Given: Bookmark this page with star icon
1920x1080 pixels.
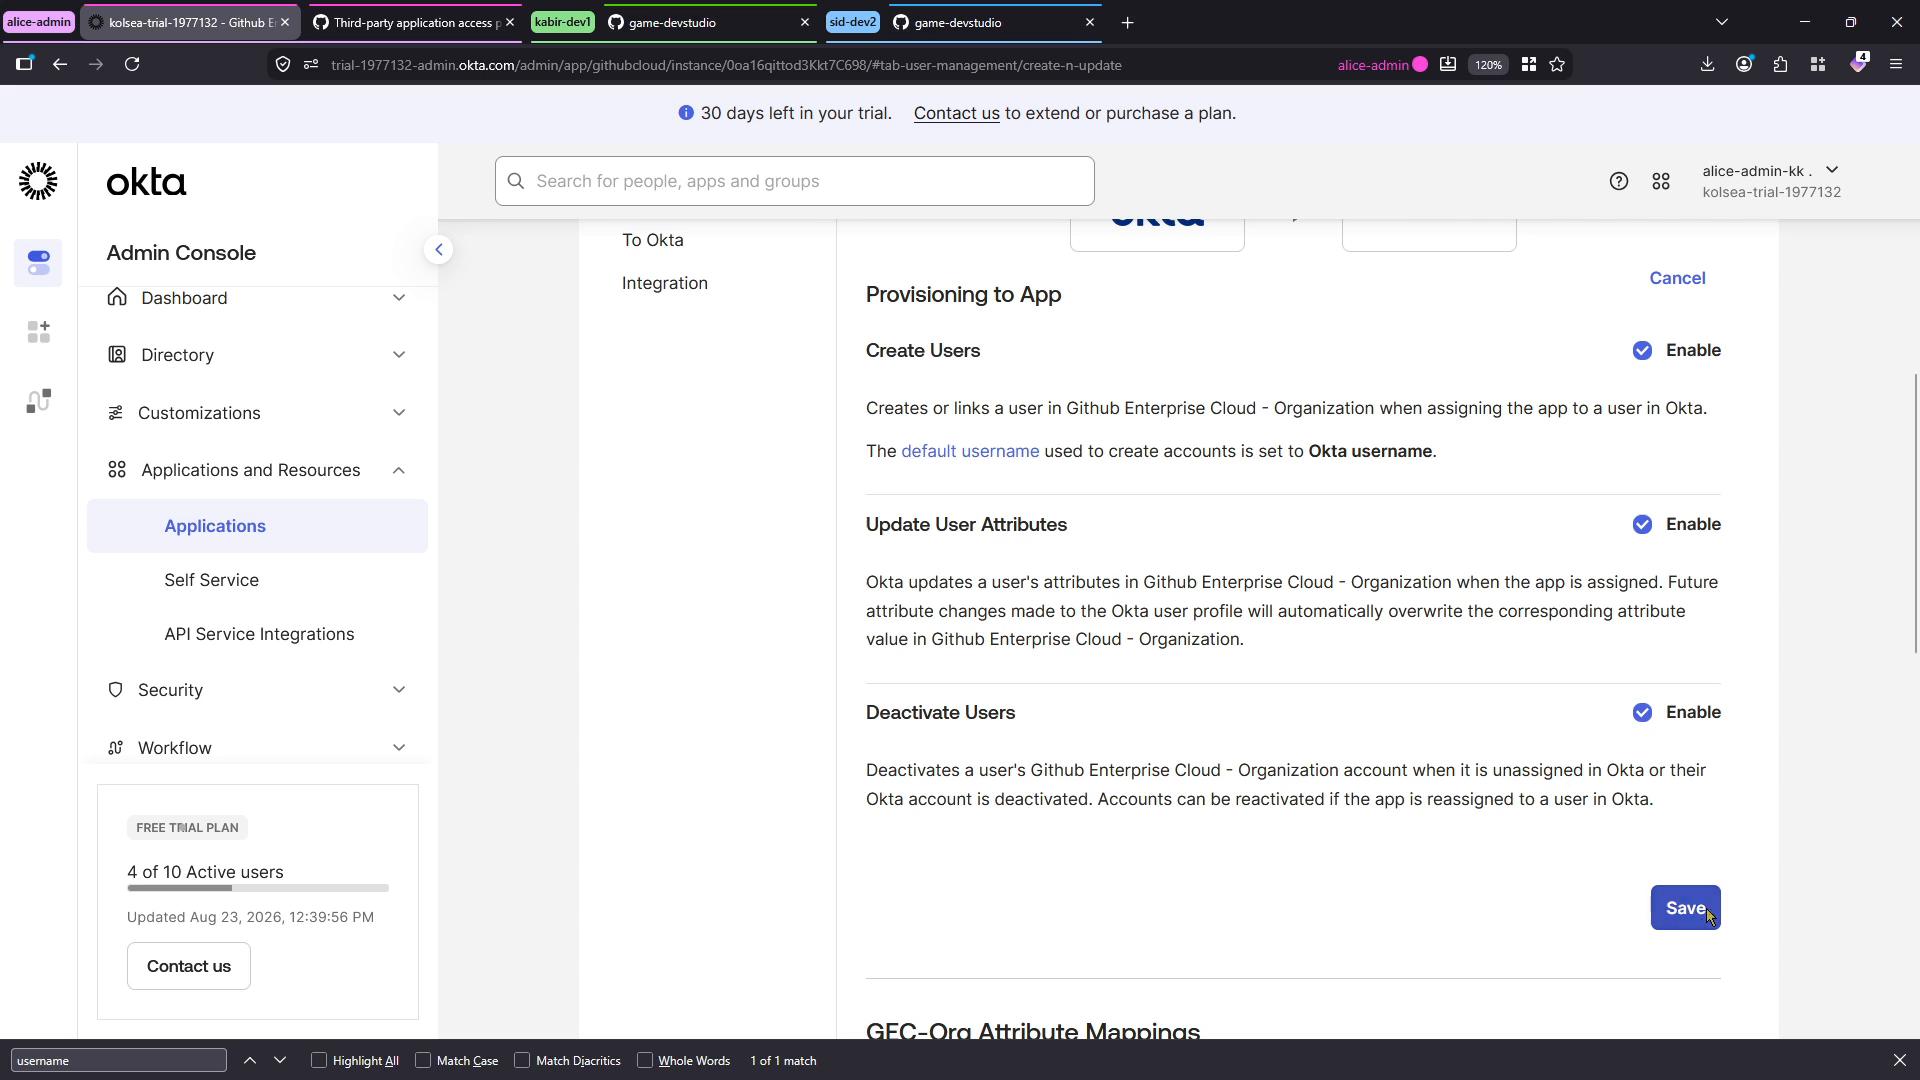Looking at the screenshot, I should (x=1557, y=65).
